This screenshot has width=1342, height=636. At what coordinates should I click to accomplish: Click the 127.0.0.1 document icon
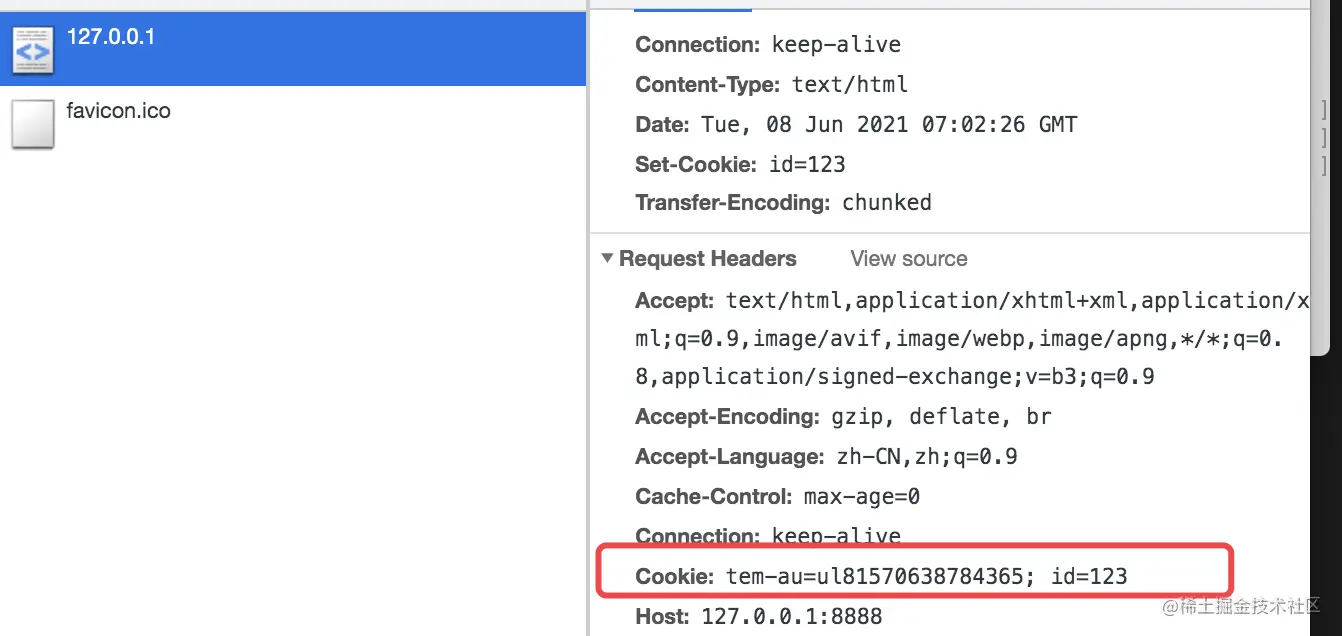pos(32,51)
